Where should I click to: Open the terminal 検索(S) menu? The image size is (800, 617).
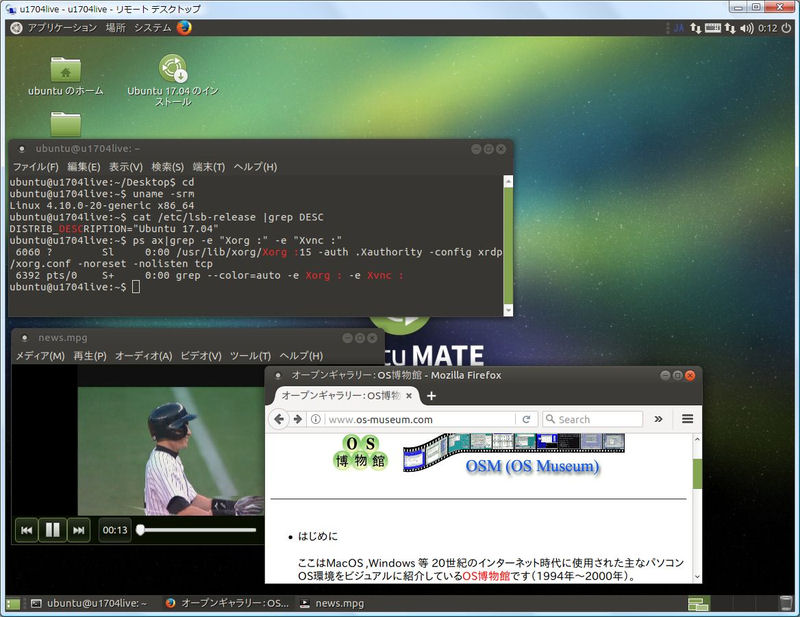[x=167, y=167]
